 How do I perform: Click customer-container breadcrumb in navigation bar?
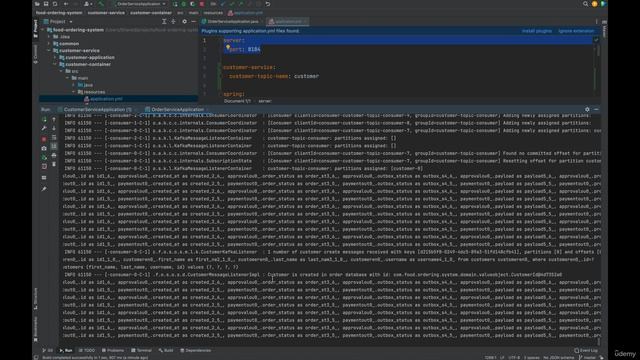pyautogui.click(x=151, y=13)
